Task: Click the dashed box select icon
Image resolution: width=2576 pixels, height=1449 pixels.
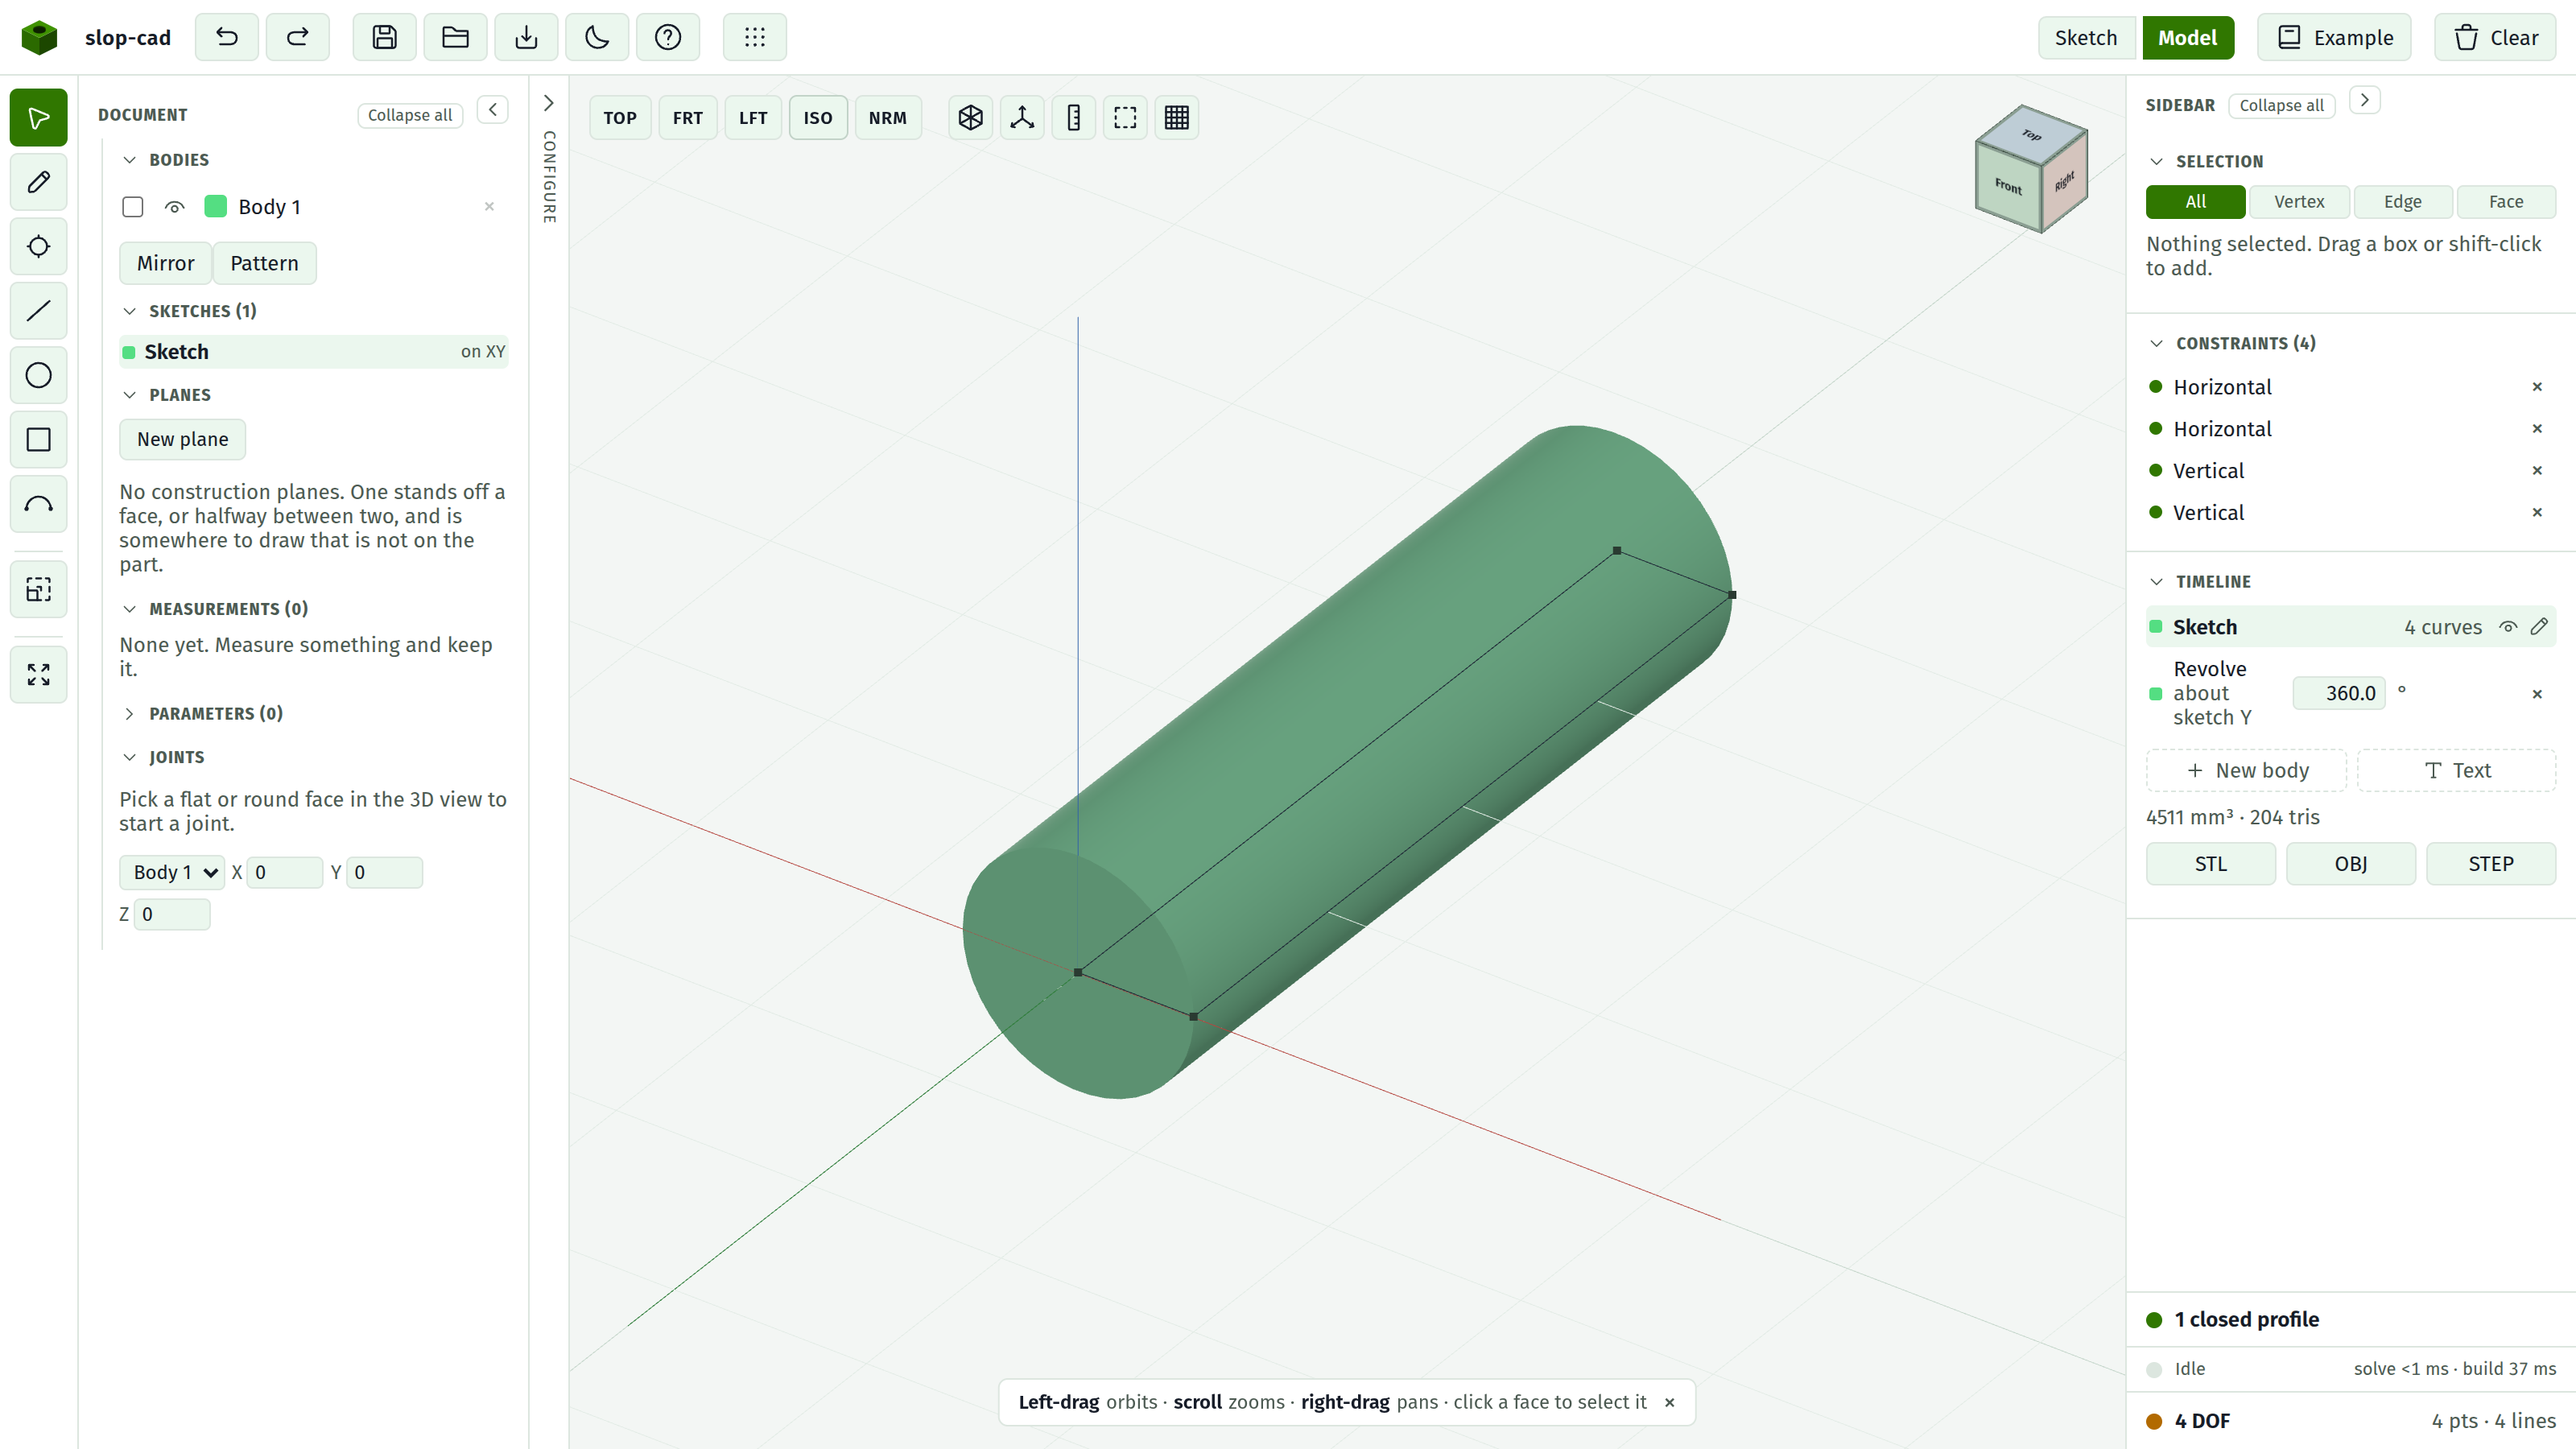Action: tap(1125, 118)
